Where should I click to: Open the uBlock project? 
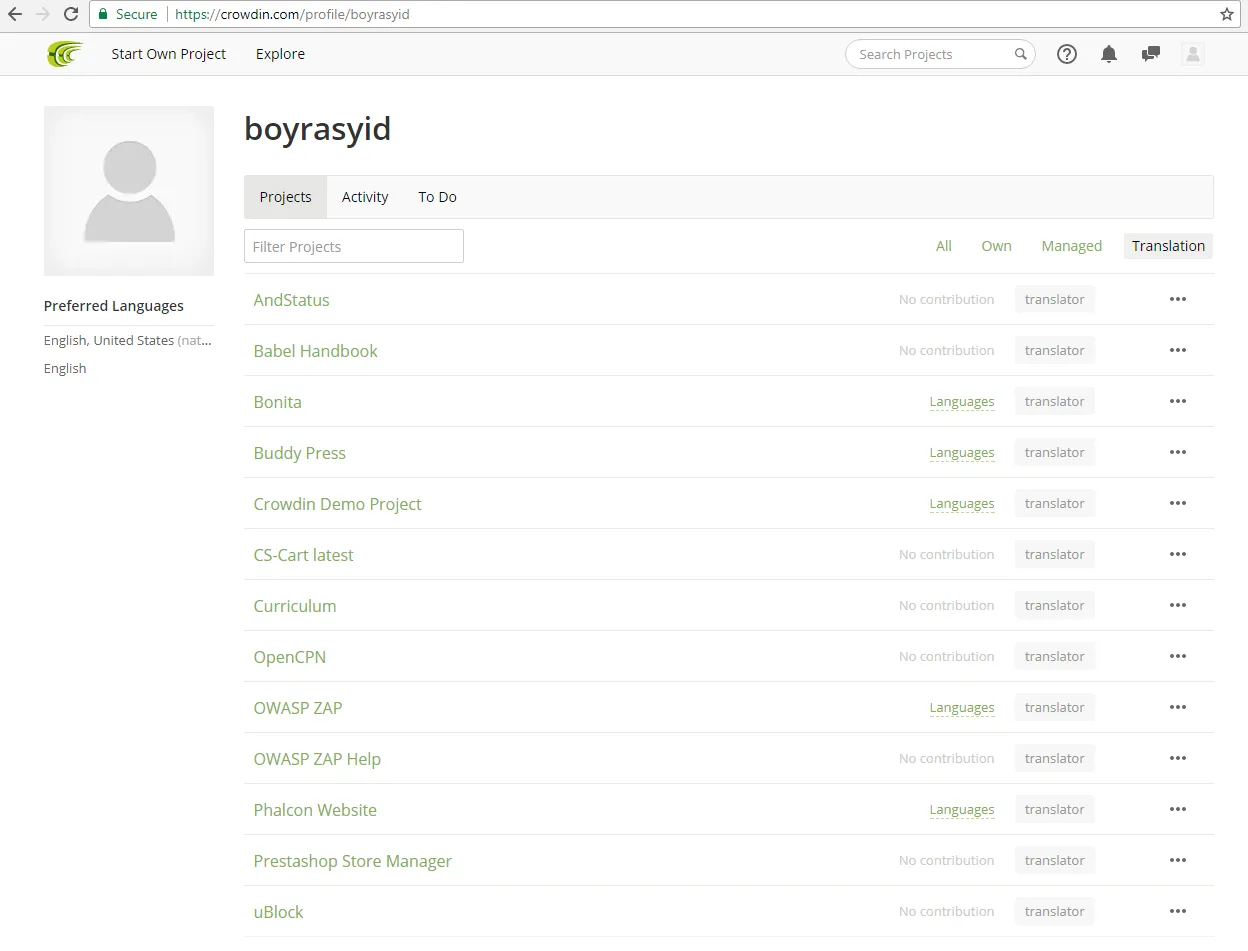(x=278, y=912)
